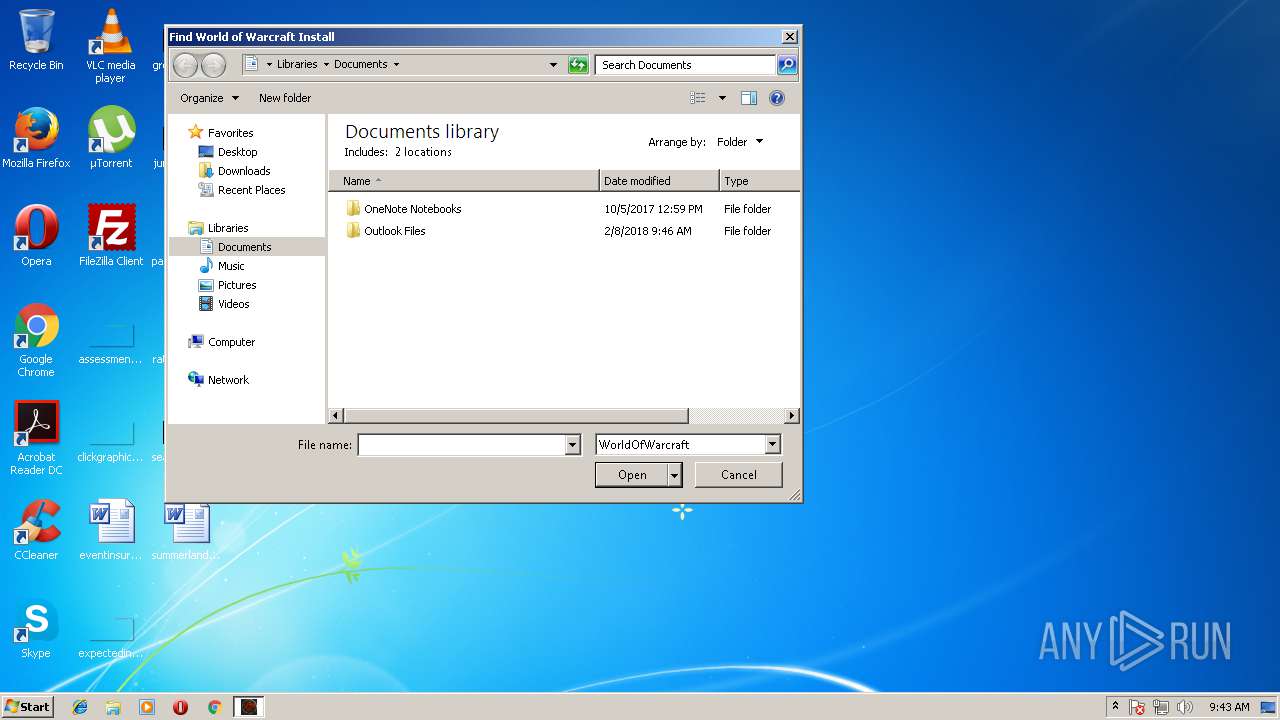The width and height of the screenshot is (1280, 720).
Task: Click the Start button
Action: coord(28,707)
